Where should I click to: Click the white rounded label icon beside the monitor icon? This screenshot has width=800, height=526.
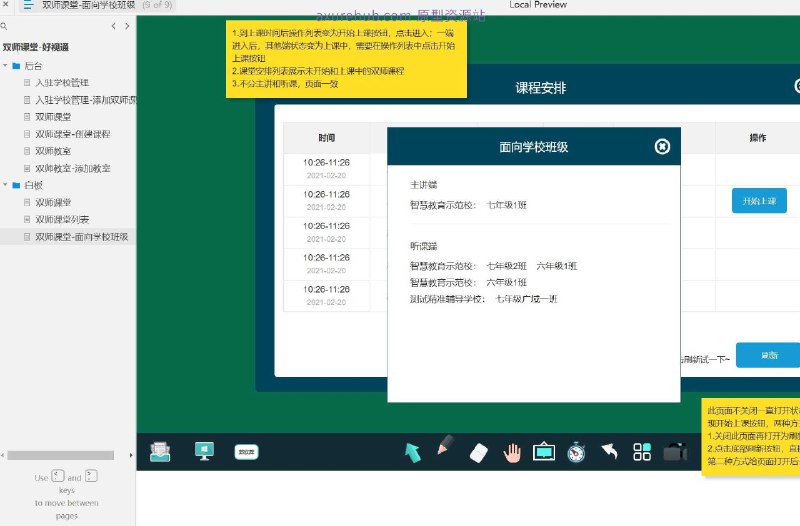tap(246, 452)
